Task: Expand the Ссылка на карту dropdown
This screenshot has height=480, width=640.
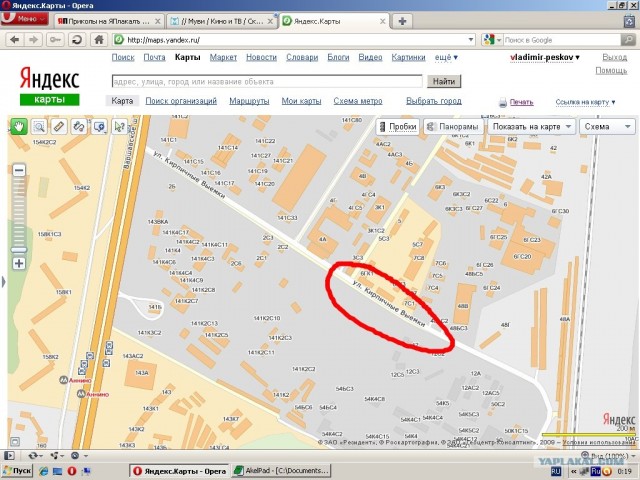Action: coord(585,102)
